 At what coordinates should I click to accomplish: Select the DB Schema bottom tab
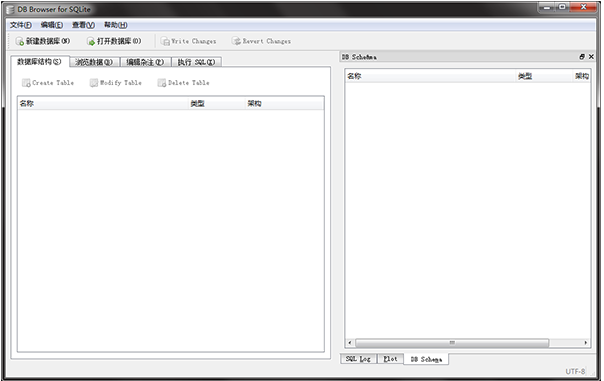pyautogui.click(x=426, y=359)
